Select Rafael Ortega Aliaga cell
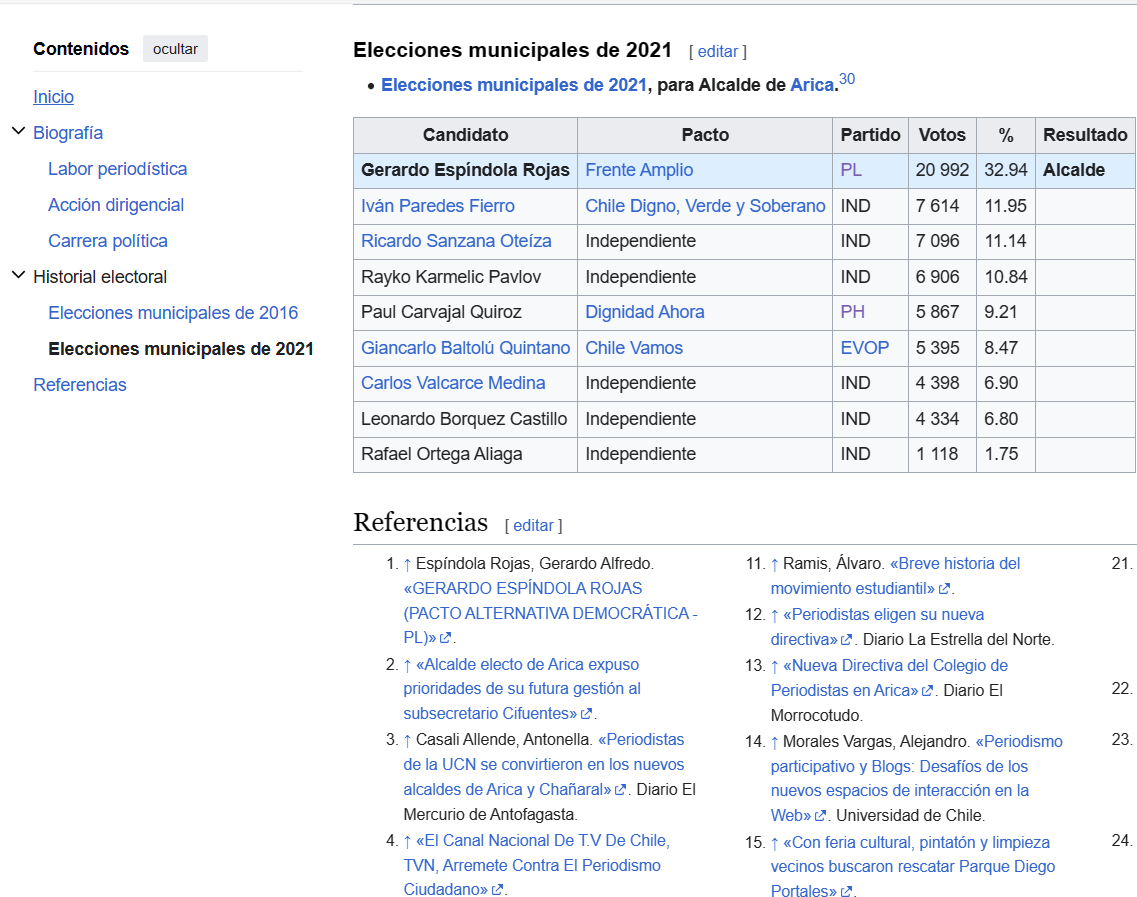Image resolution: width=1137 pixels, height=897 pixels. click(466, 455)
